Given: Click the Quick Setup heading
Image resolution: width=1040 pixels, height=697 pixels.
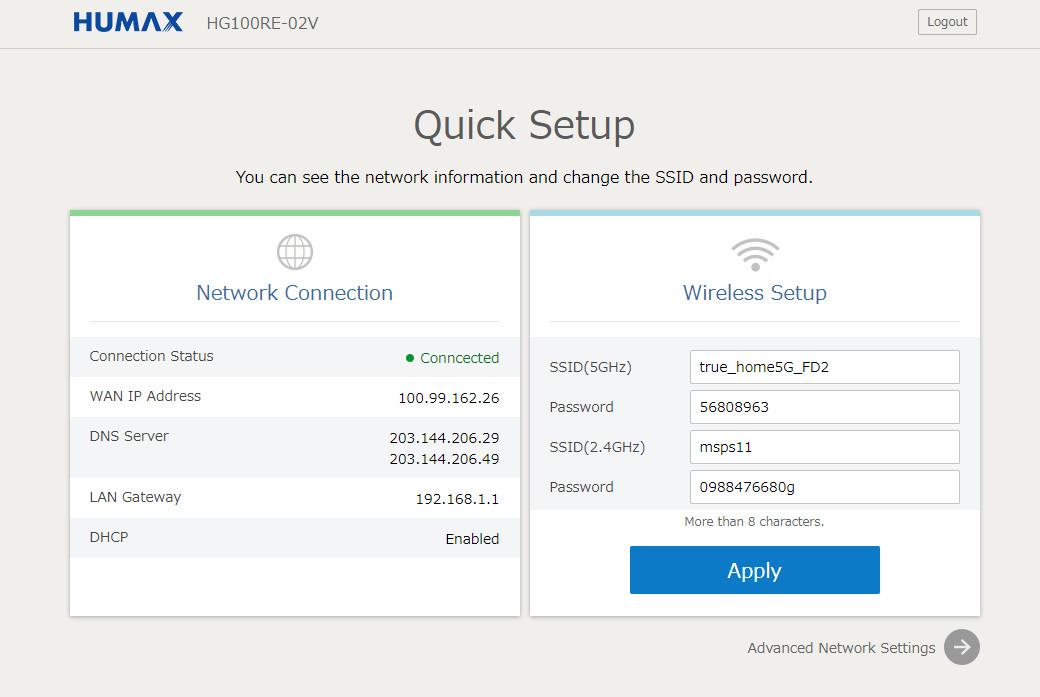Looking at the screenshot, I should tap(524, 125).
